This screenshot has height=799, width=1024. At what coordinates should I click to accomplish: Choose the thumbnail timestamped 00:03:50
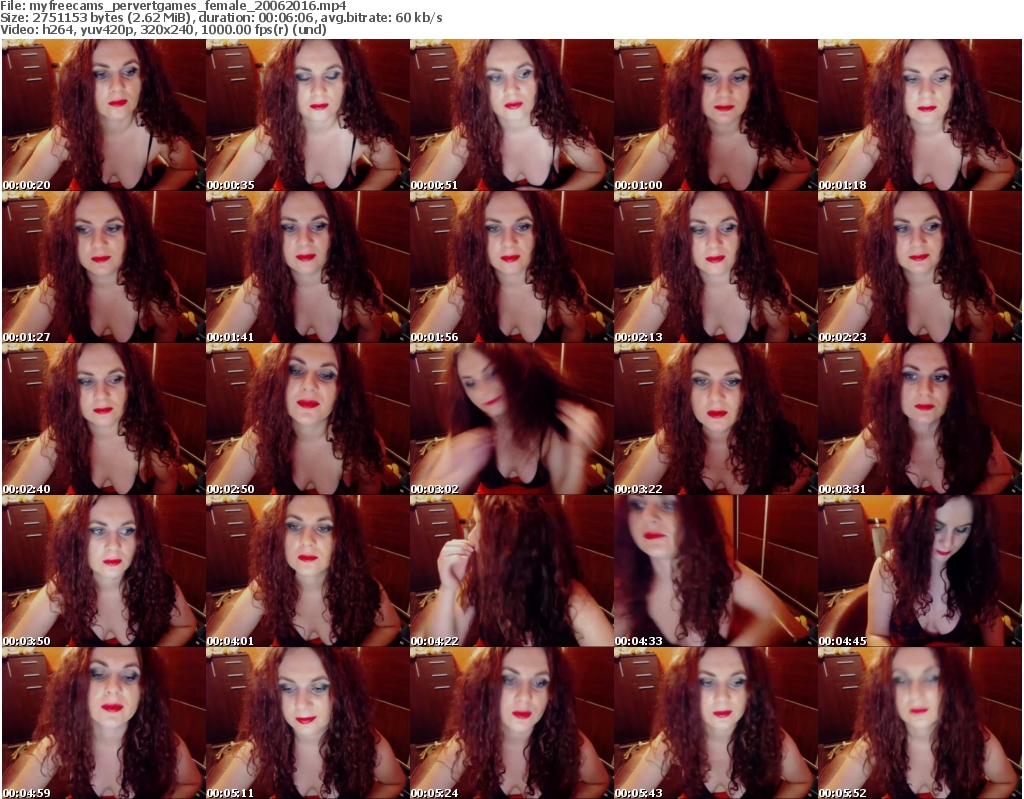pyautogui.click(x=104, y=571)
